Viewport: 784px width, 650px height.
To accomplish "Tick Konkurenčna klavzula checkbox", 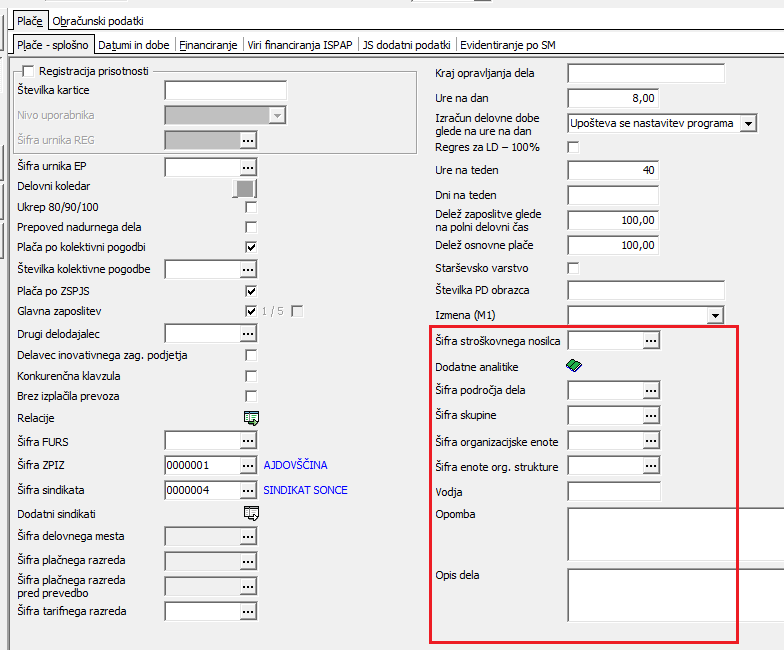I will click(251, 376).
